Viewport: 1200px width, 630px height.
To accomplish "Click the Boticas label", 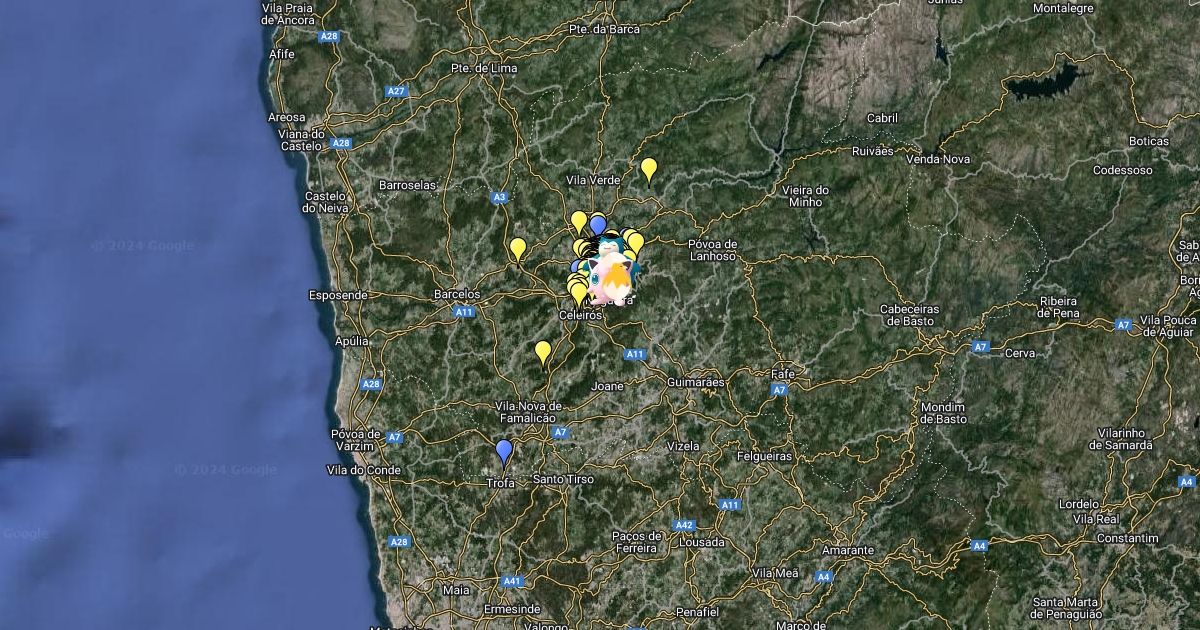I will pos(1149,141).
